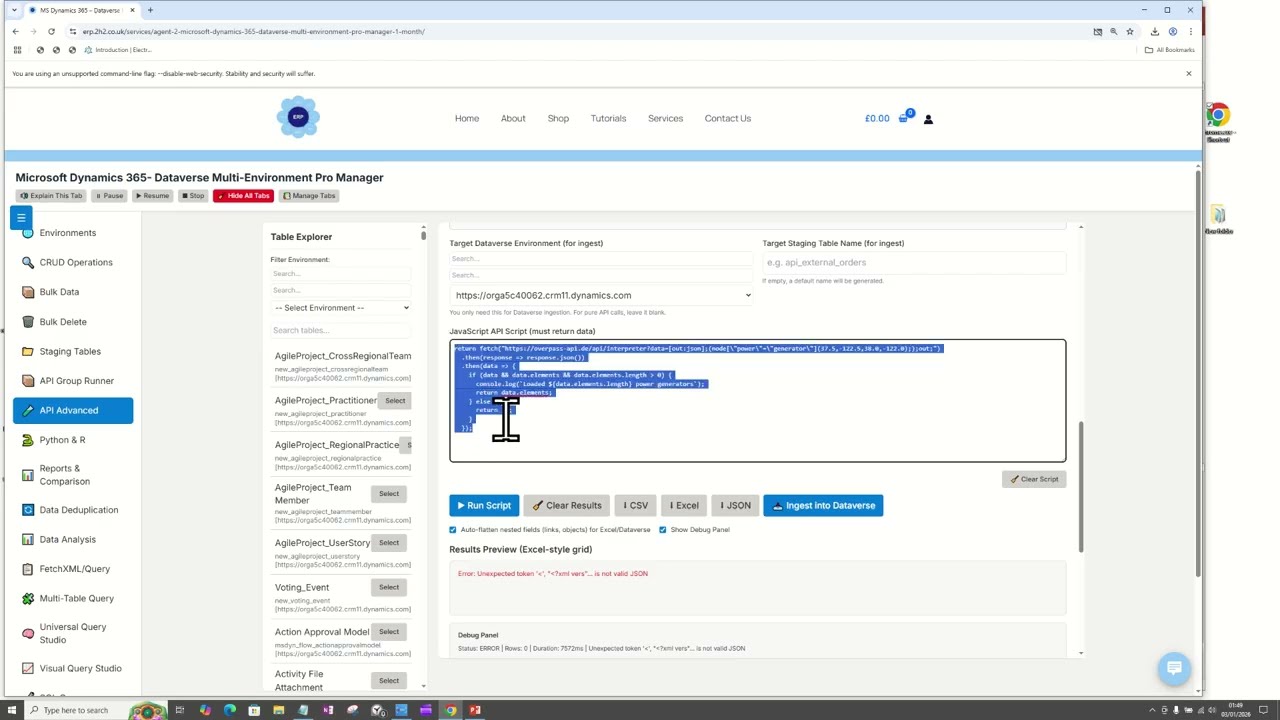Open the Target Dataverse Environment dropdown

click(602, 295)
